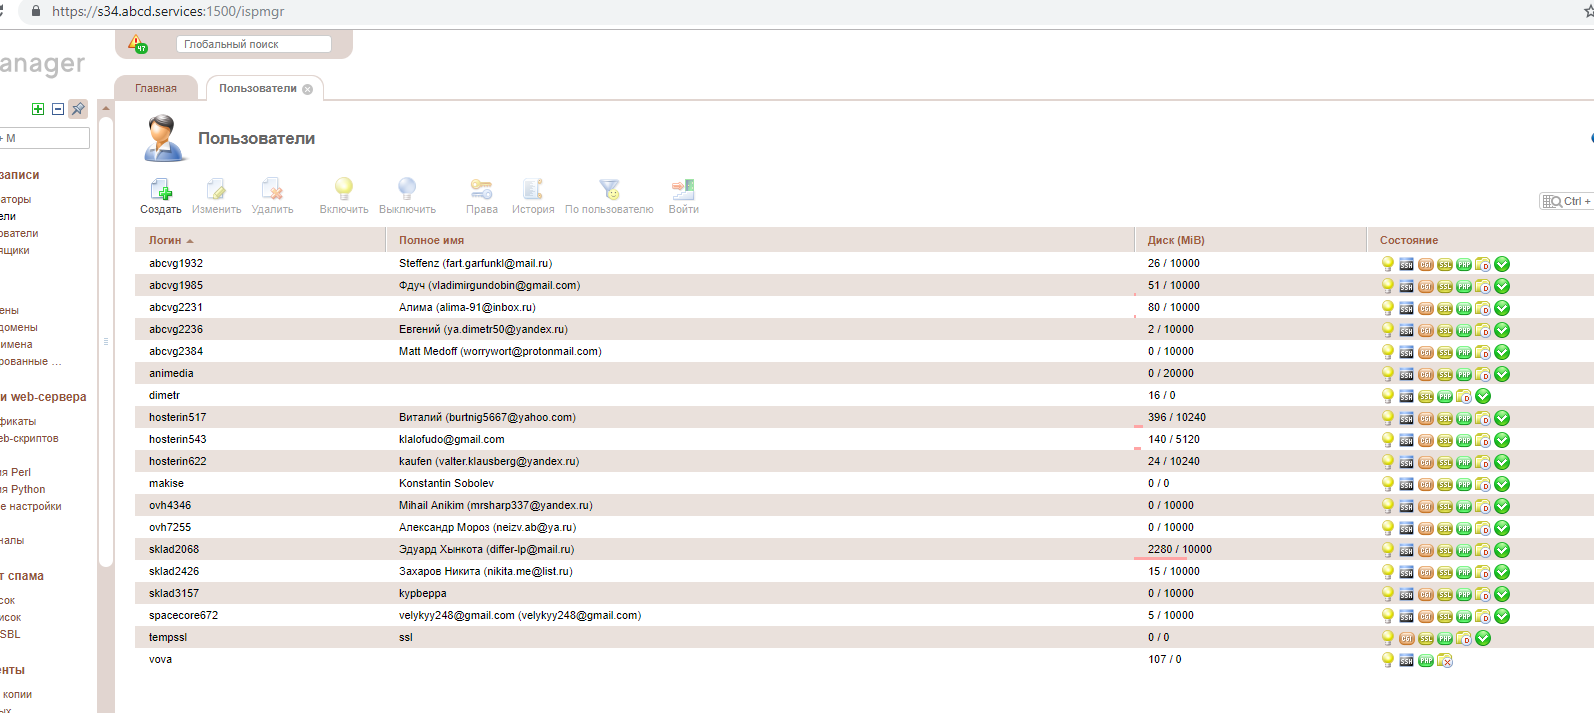Toggle the pin icon in the sidebar

click(78, 109)
